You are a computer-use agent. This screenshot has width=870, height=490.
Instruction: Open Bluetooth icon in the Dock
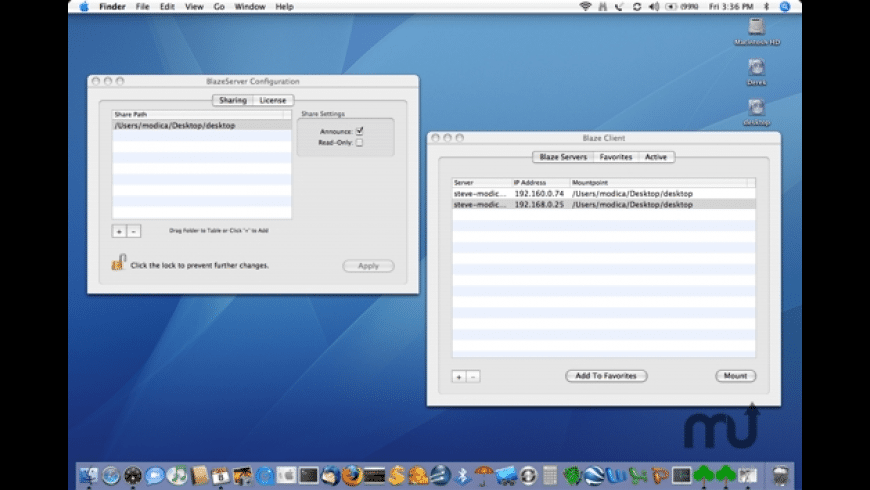(462, 476)
